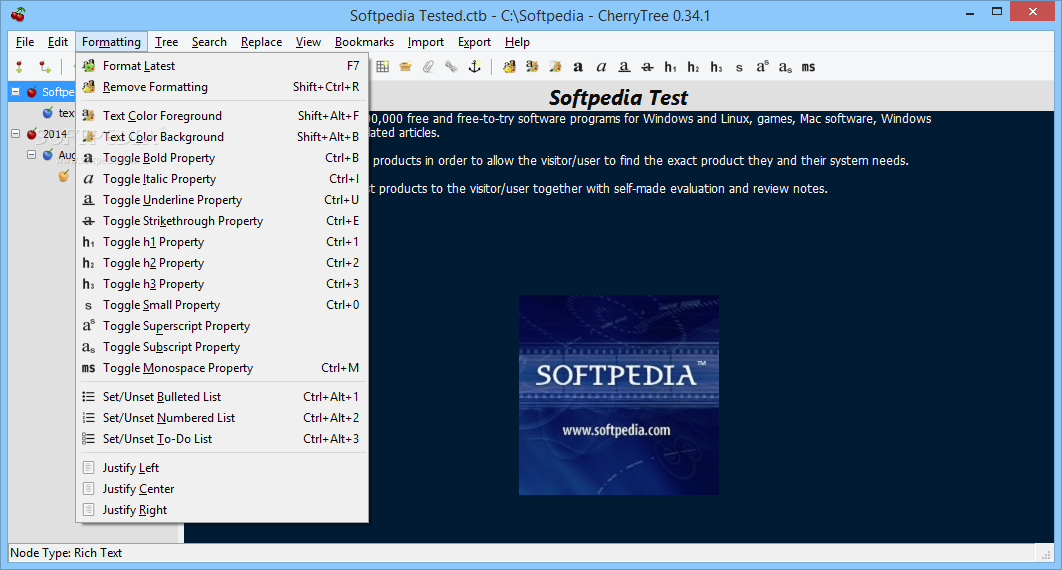Apply h3 heading from toolbar
The width and height of the screenshot is (1062, 570).
(717, 66)
